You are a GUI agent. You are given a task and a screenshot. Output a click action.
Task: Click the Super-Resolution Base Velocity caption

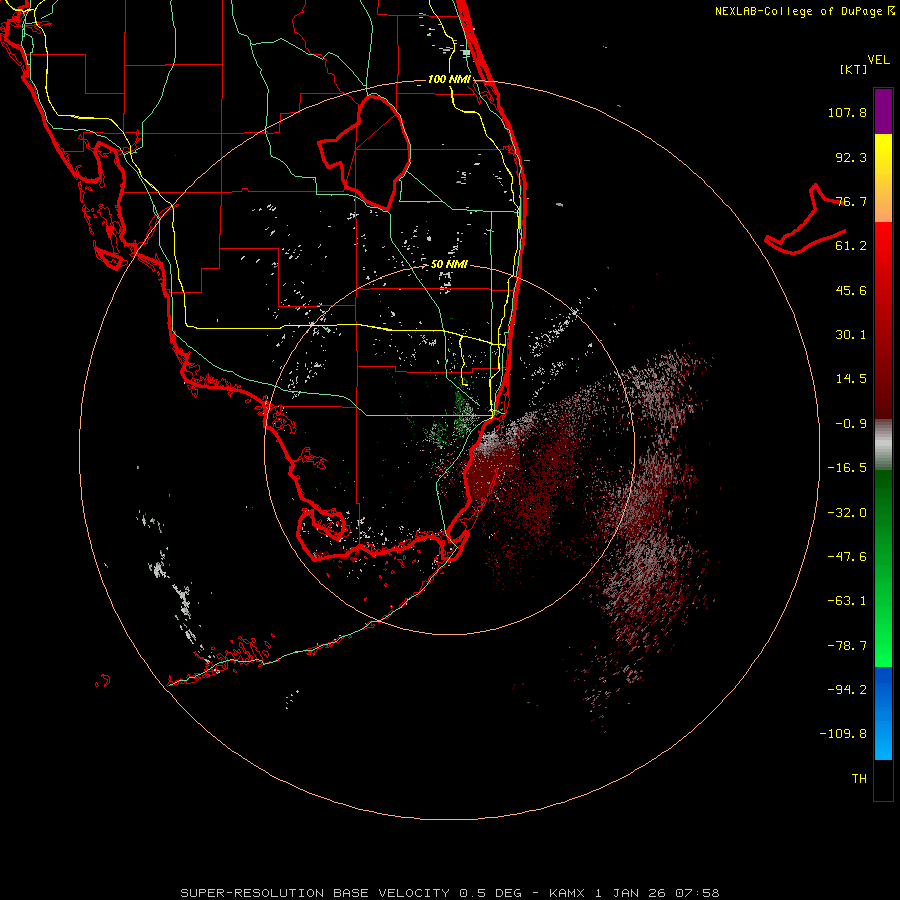coord(449,893)
